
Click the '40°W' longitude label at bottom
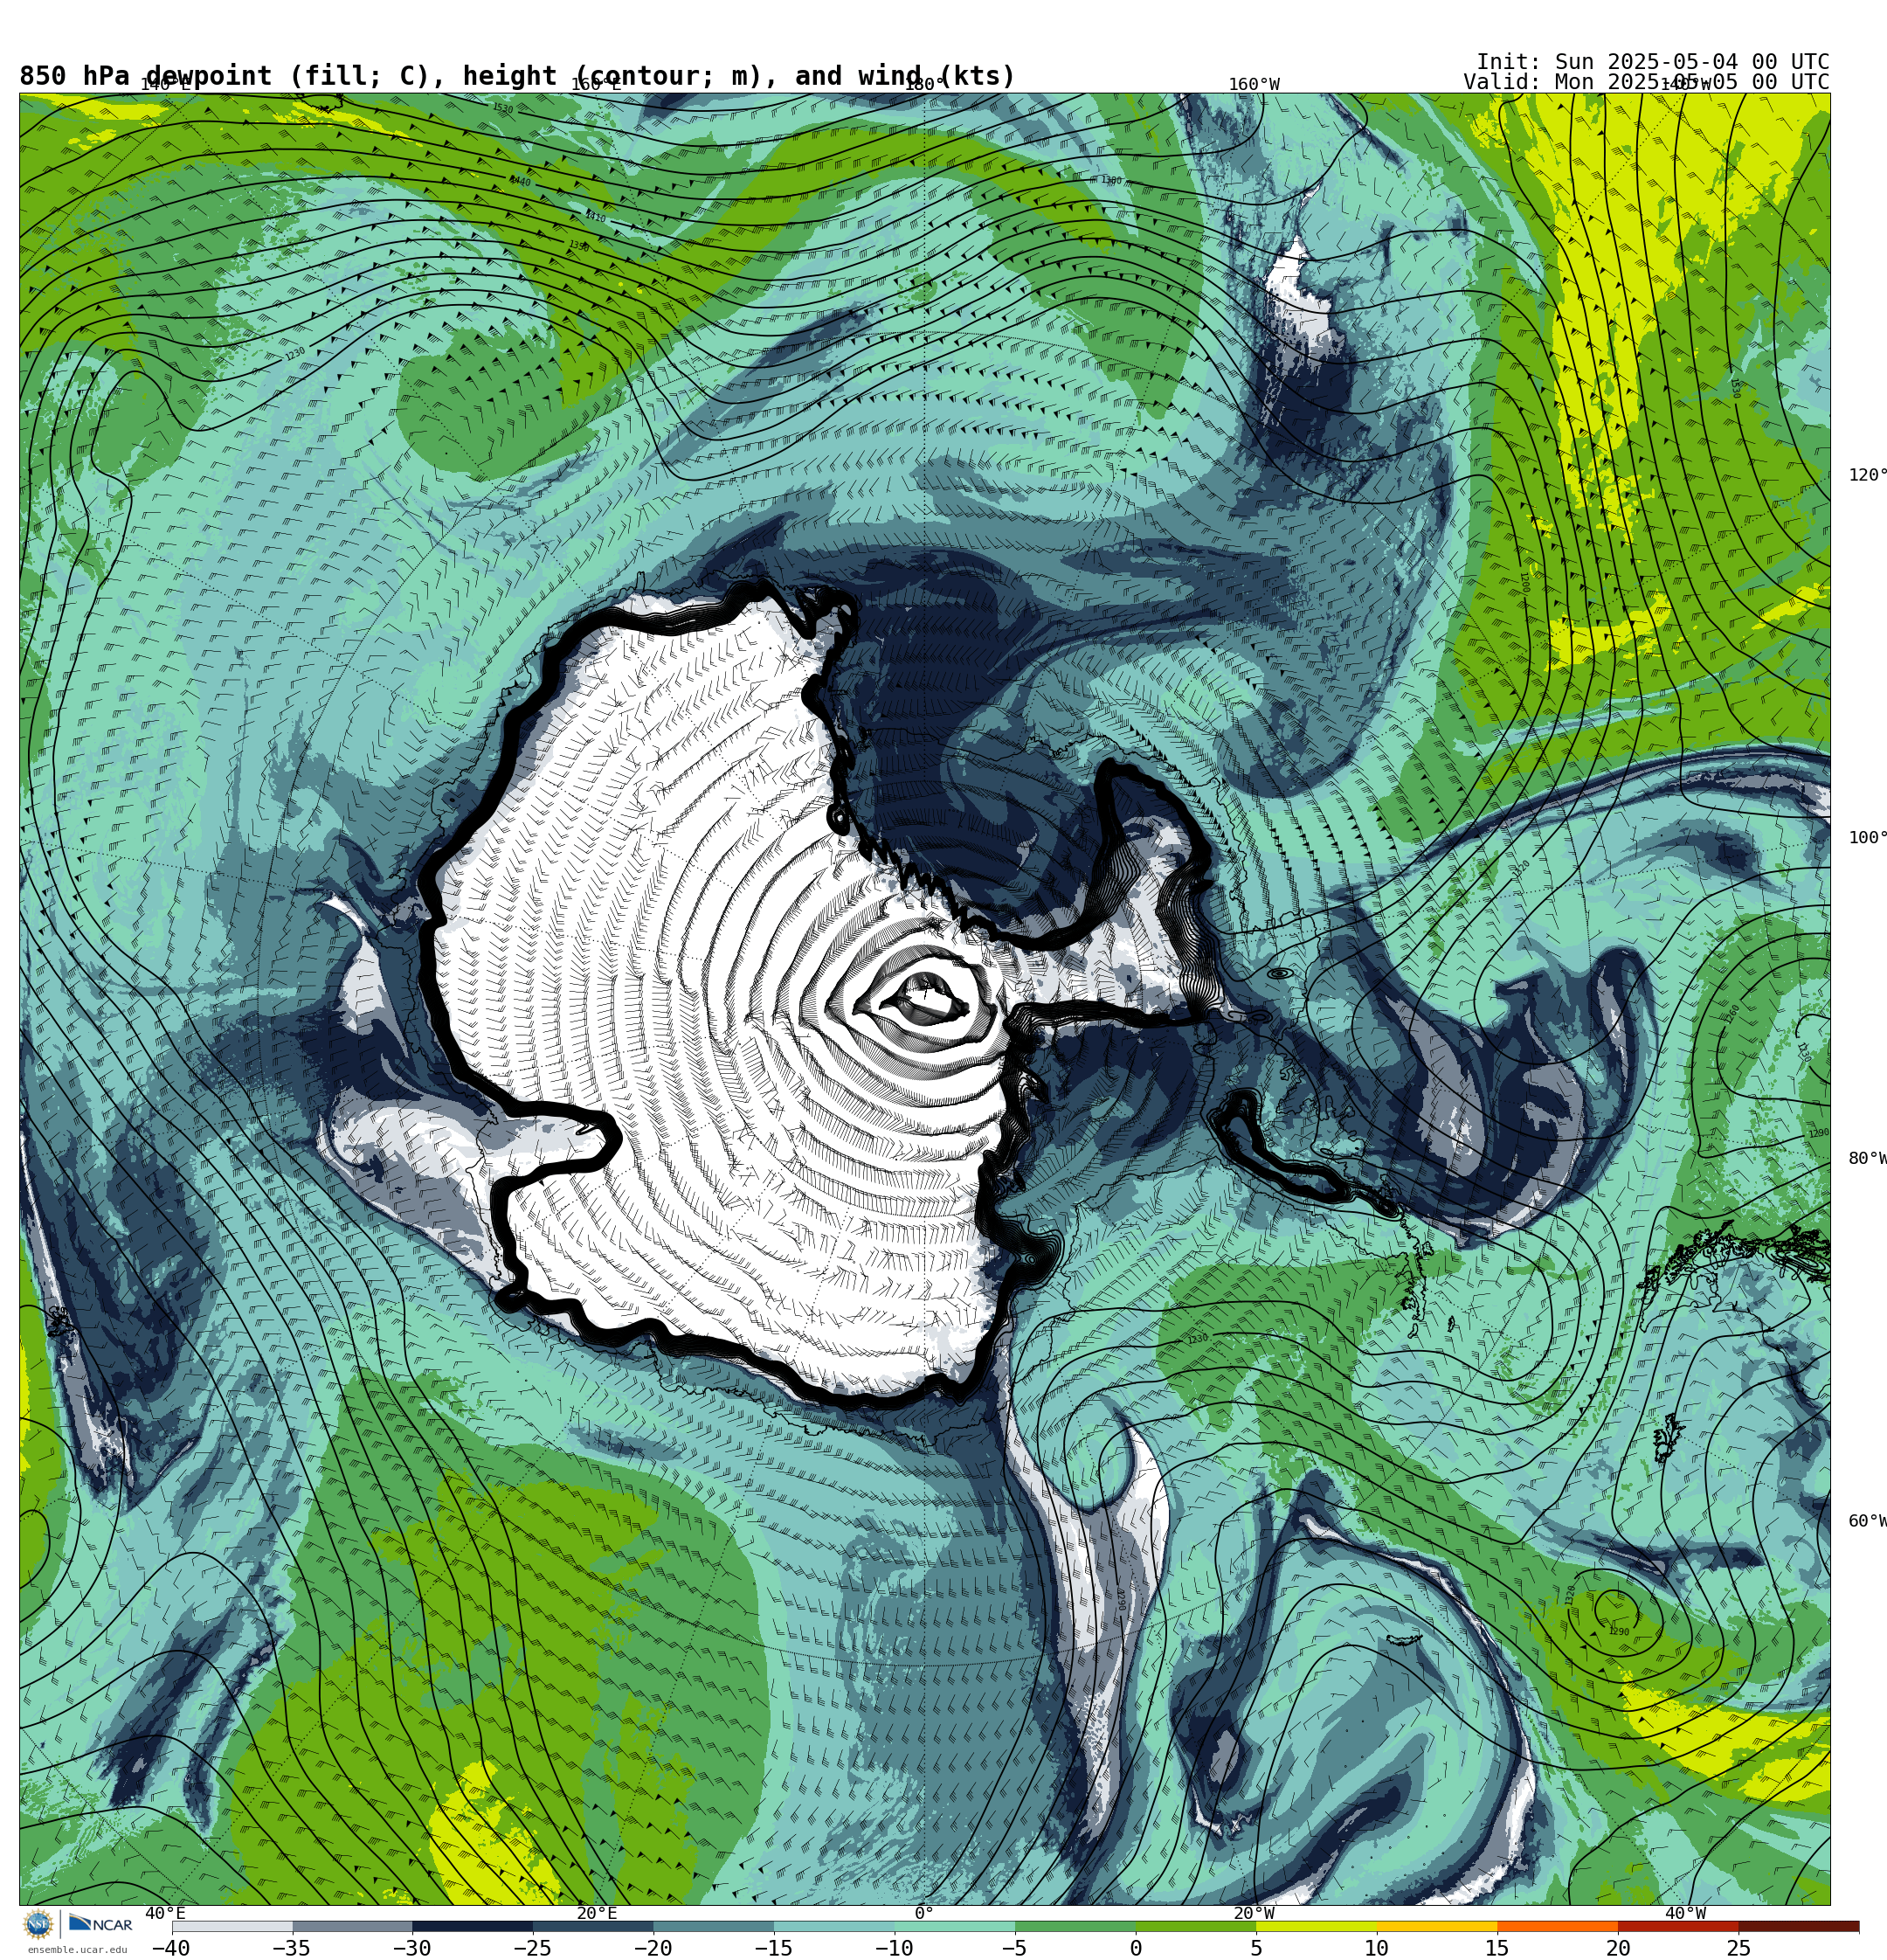(x=1685, y=1914)
